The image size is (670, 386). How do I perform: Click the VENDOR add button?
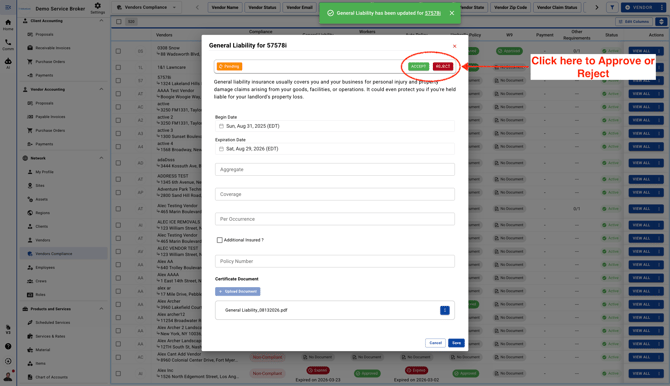click(639, 7)
